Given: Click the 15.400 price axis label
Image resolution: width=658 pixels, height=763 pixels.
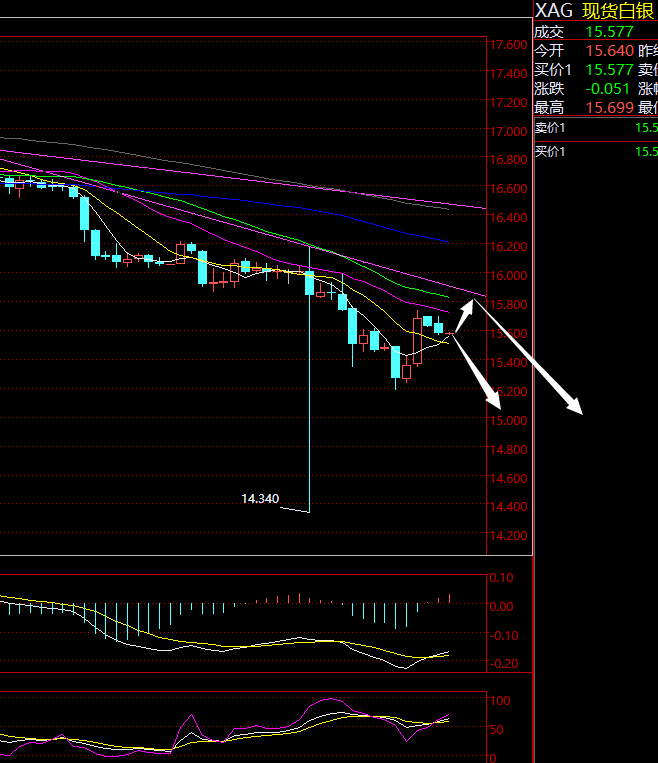Looking at the screenshot, I should [508, 363].
